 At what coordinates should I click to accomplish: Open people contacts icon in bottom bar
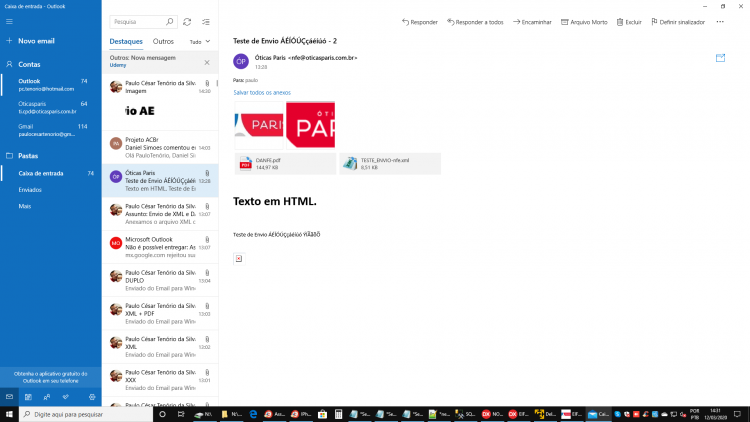tap(47, 397)
